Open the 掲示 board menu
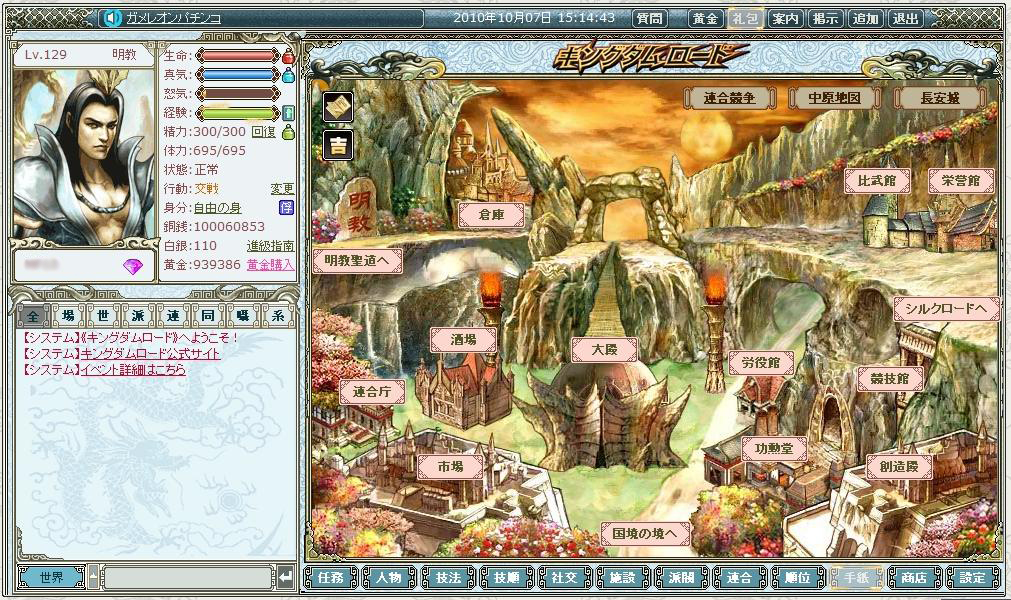 tap(825, 19)
